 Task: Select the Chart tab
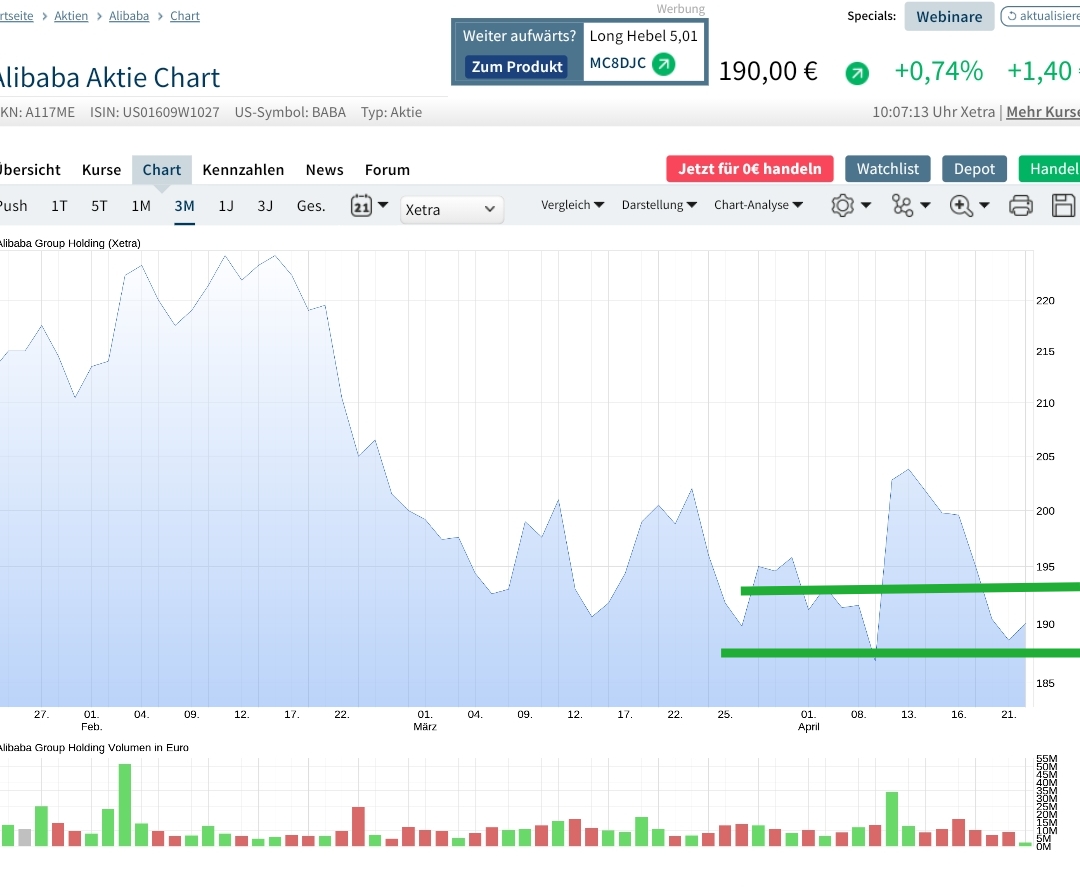[x=162, y=169]
